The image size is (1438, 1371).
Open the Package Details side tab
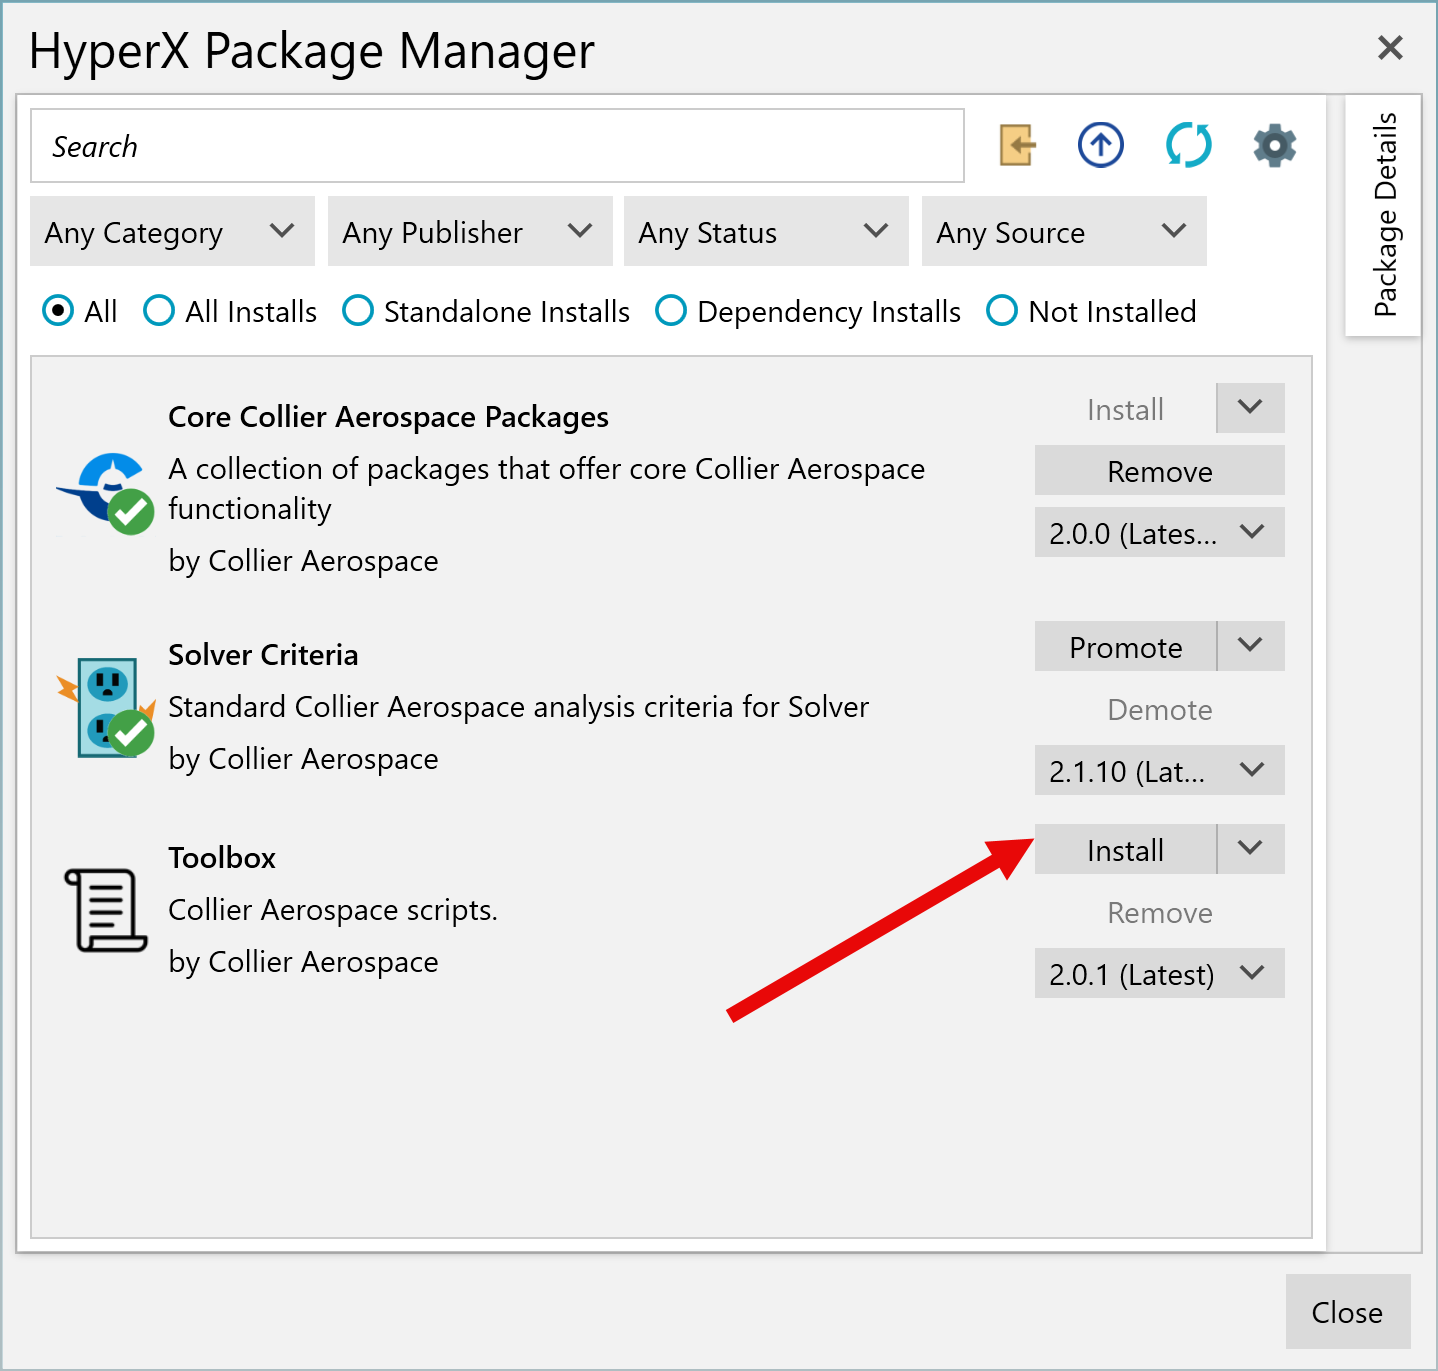click(1384, 215)
